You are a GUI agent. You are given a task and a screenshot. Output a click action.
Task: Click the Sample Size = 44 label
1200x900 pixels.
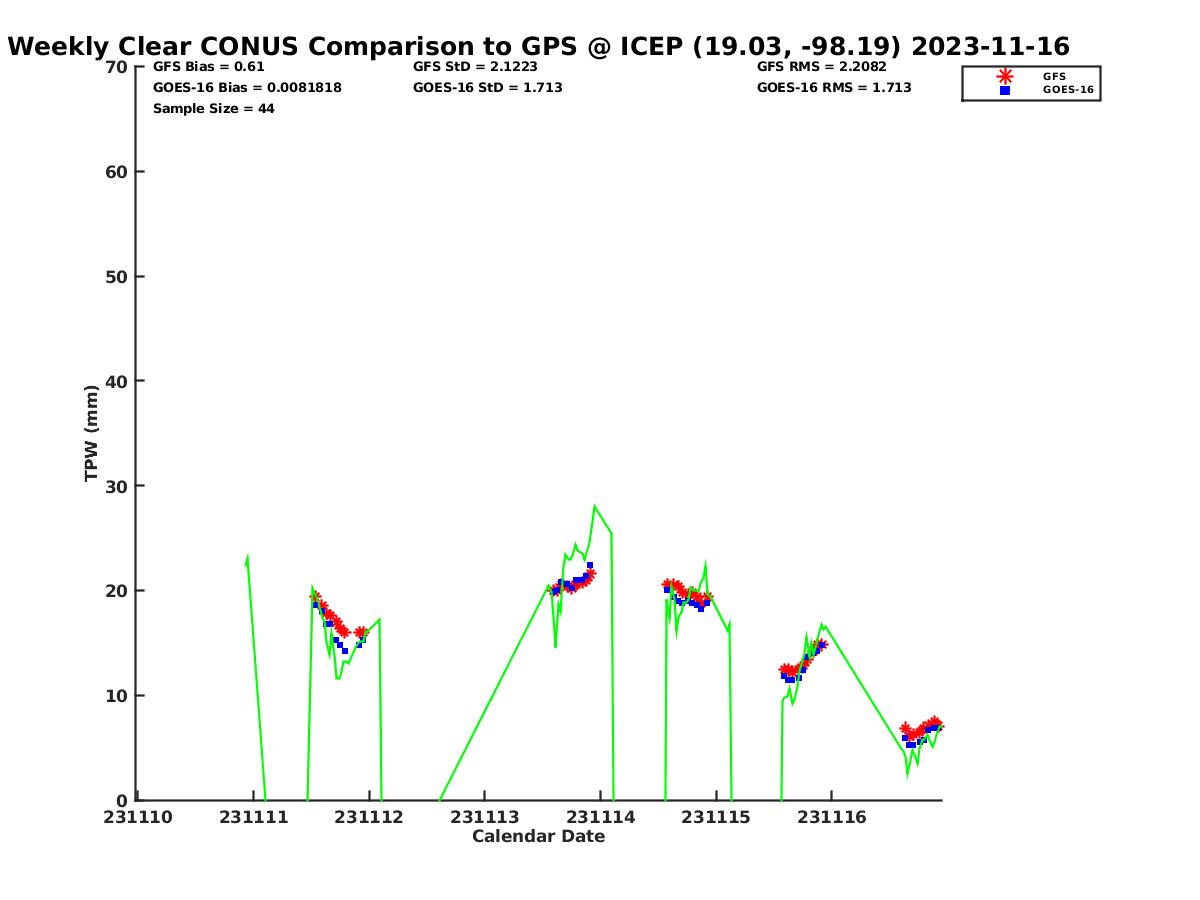pyautogui.click(x=213, y=109)
